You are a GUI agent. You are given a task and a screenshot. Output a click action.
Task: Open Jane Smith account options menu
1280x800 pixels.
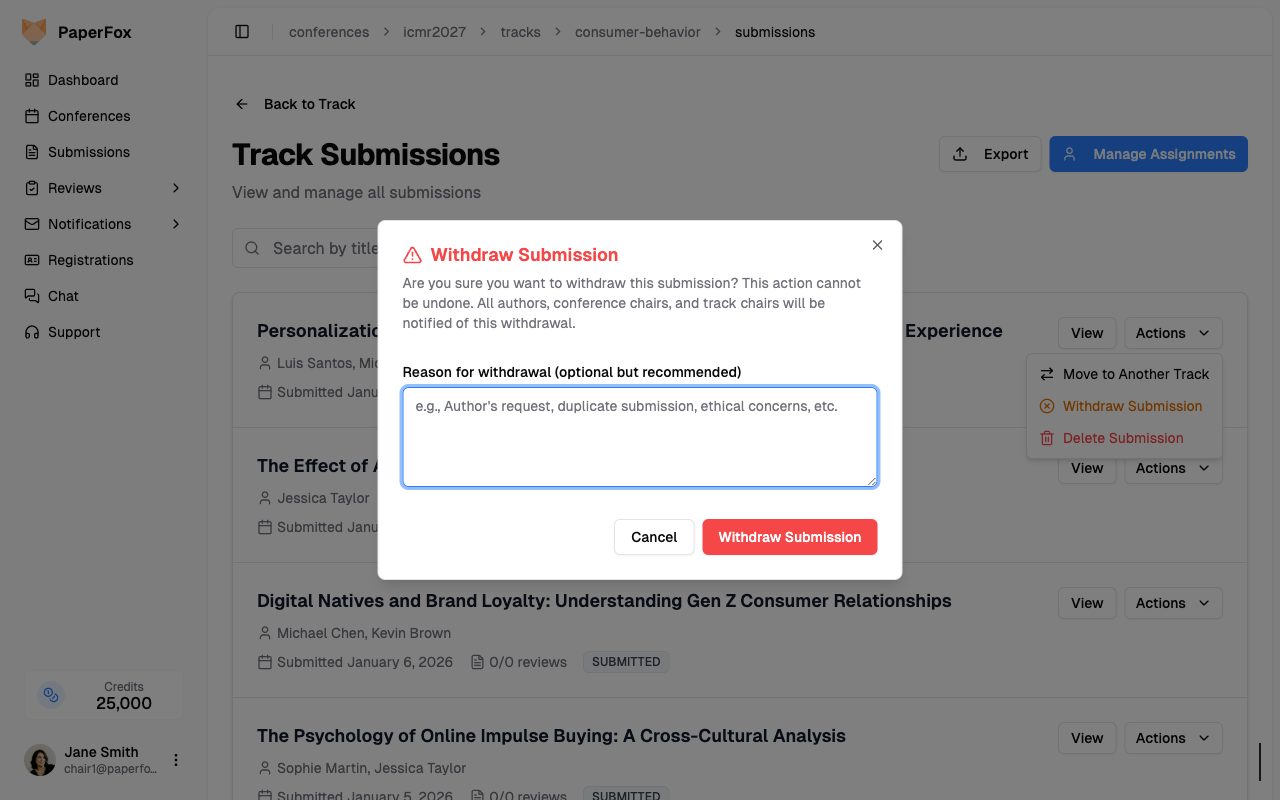pos(176,760)
